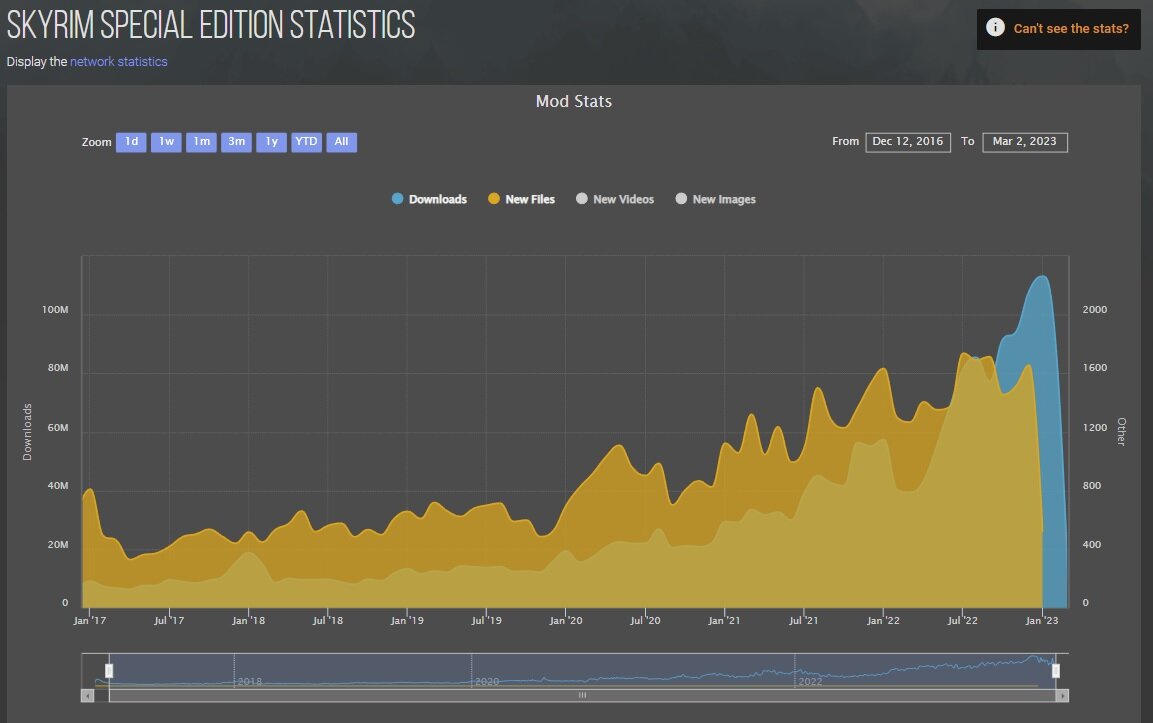Click the To date field showing Mar 2, 2023

click(1025, 142)
